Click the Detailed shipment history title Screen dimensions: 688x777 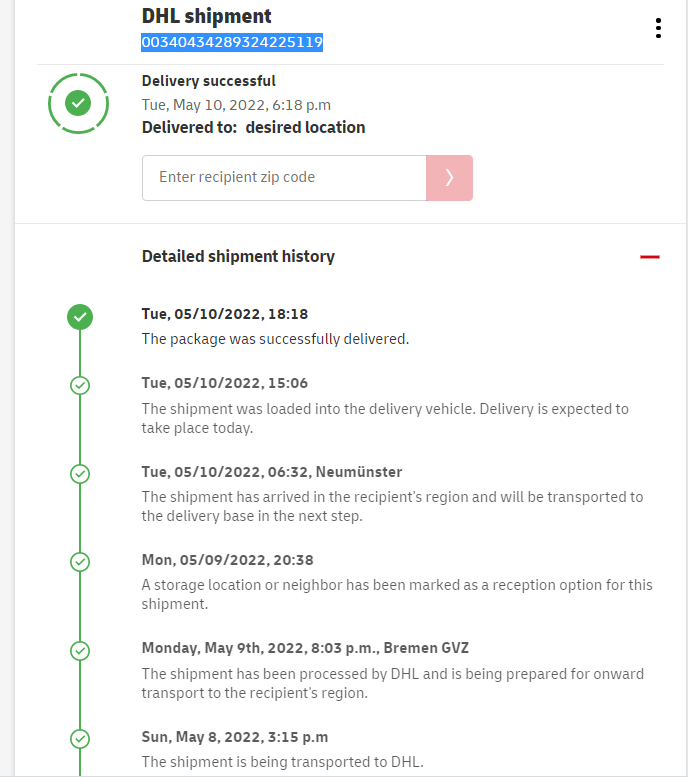238,256
